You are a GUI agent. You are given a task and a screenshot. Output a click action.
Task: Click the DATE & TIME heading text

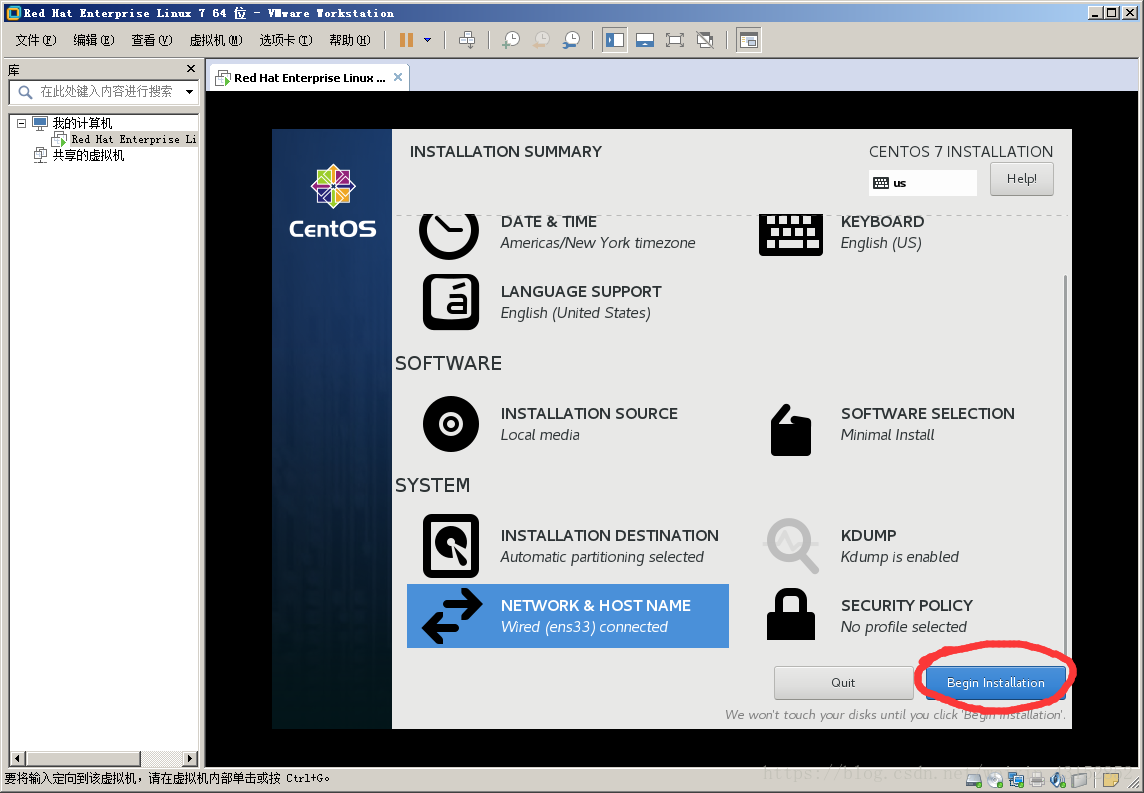(549, 222)
